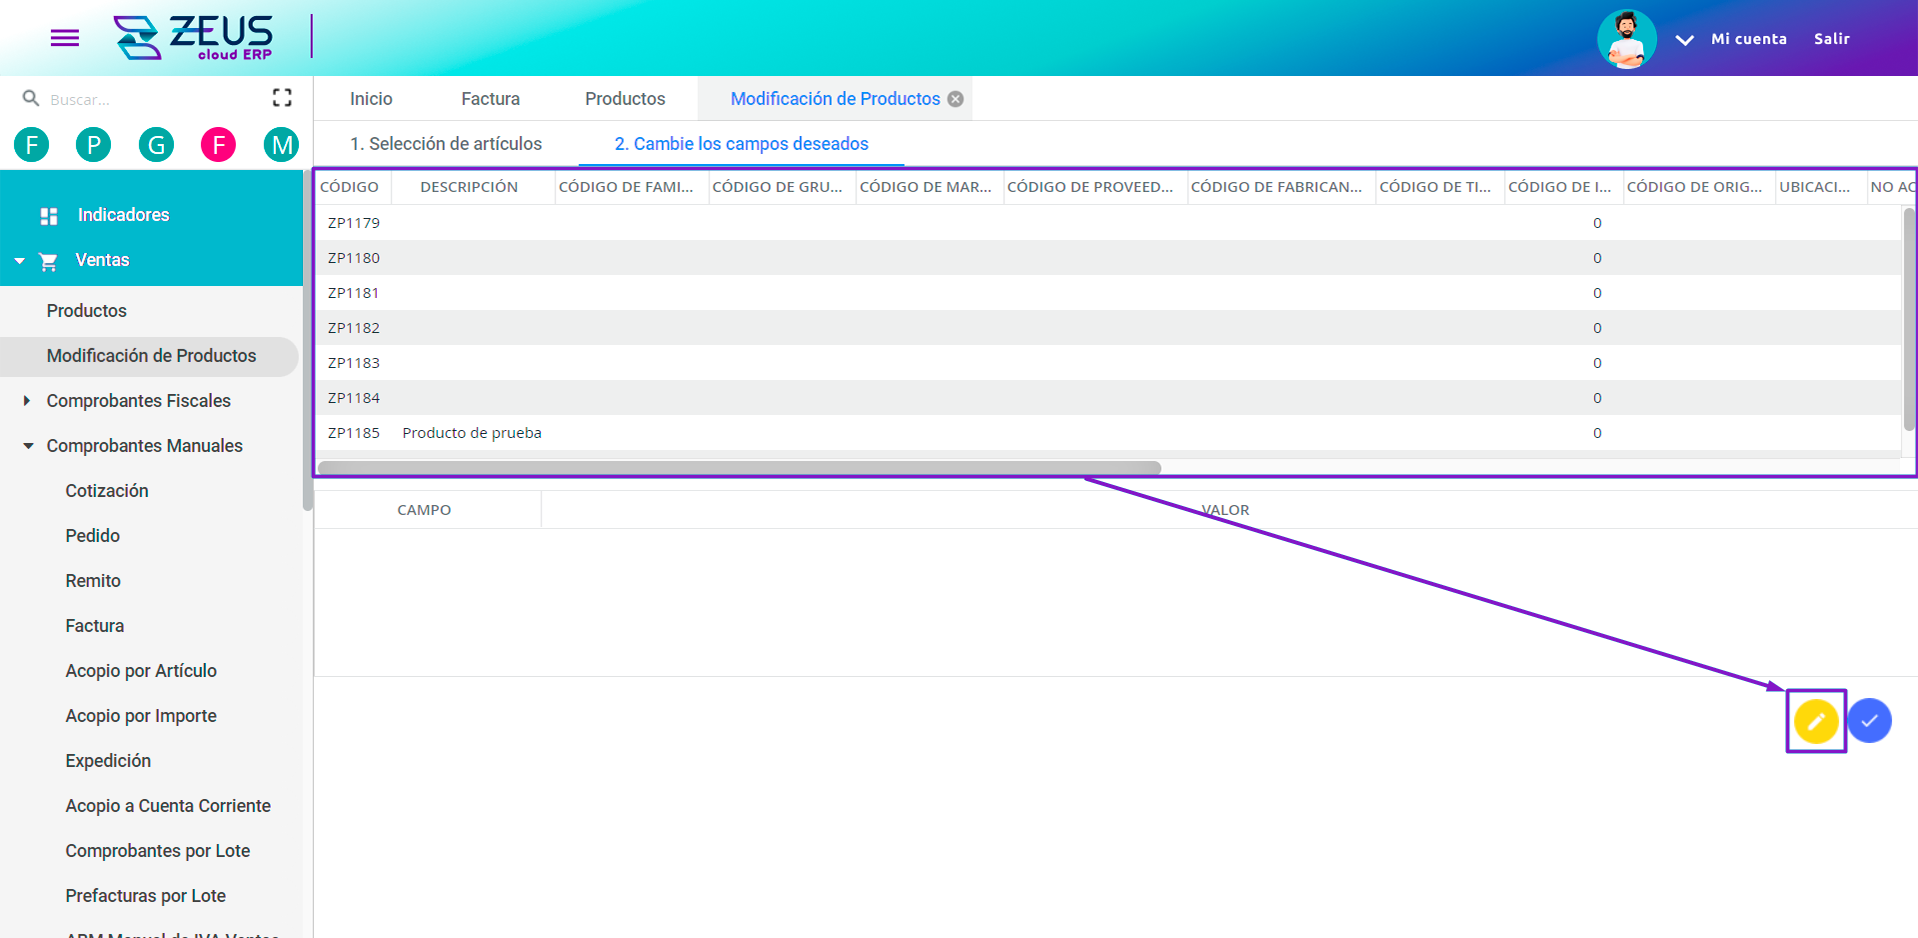Click the Salir link
Screen dimensions: 1918x938
point(1831,39)
